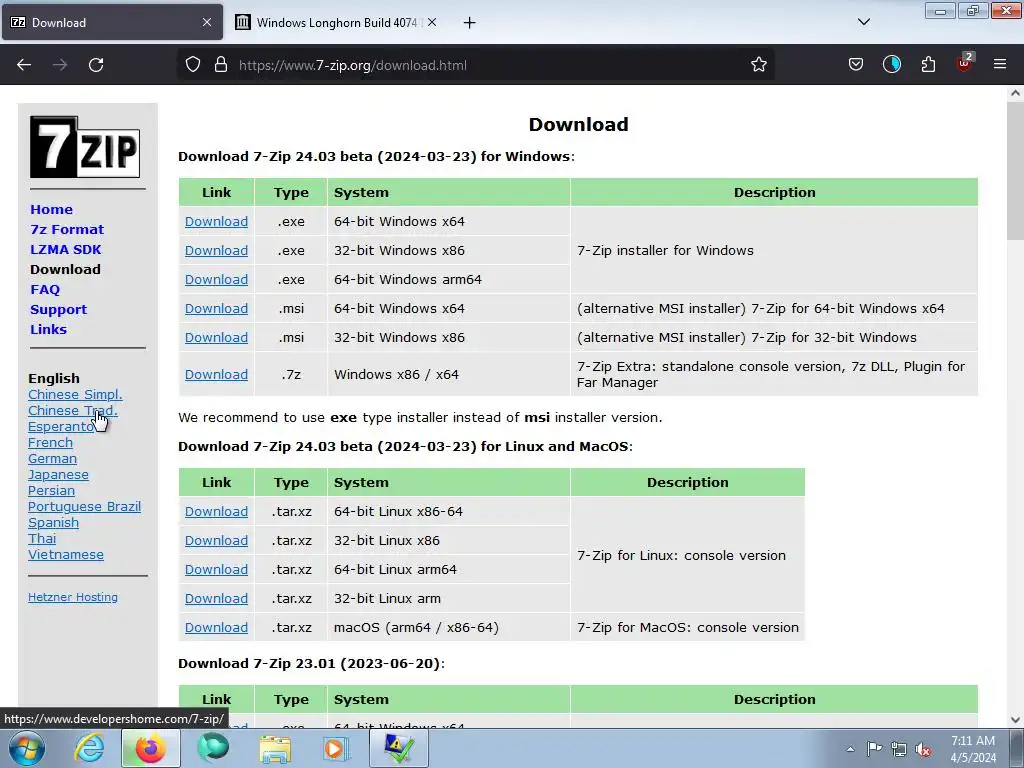Bookmark this page with the star icon
The height and width of the screenshot is (768, 1024).
tap(758, 65)
